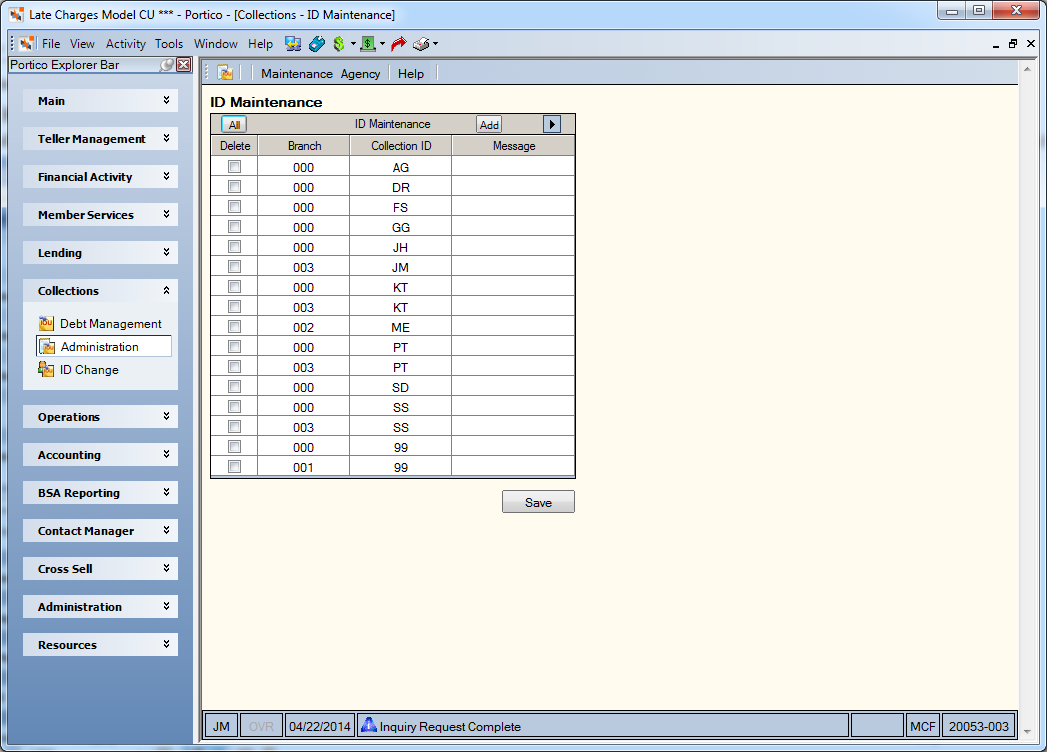Open the Activity menu
1047x752 pixels.
(x=126, y=44)
